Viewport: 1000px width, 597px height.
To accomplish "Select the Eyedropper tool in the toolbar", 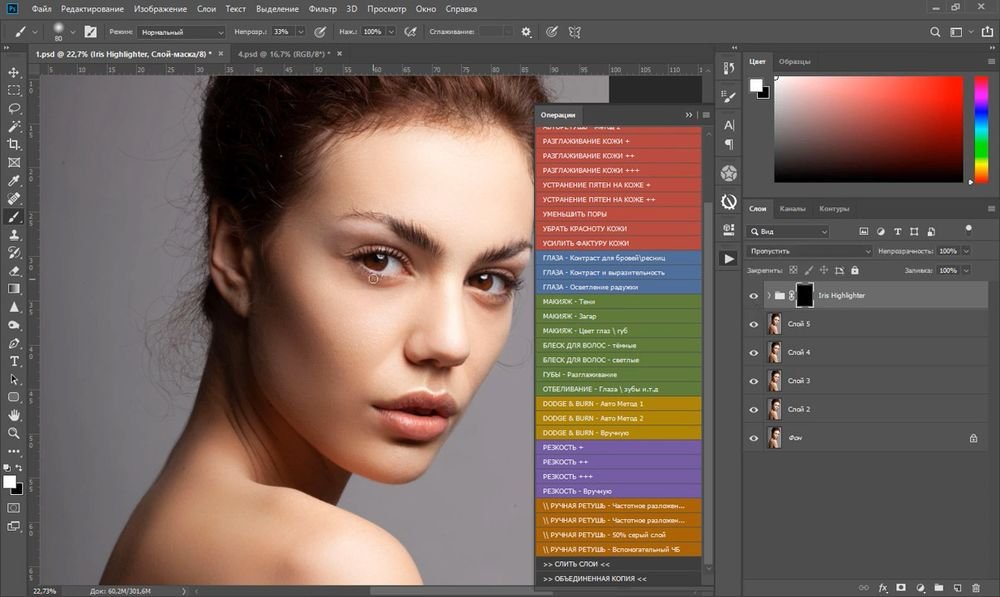I will pyautogui.click(x=14, y=180).
